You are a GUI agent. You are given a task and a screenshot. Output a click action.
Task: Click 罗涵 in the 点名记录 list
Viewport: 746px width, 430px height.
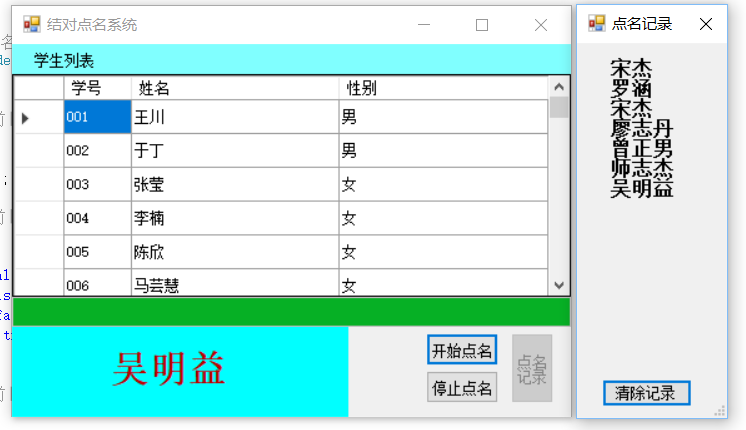tap(631, 88)
